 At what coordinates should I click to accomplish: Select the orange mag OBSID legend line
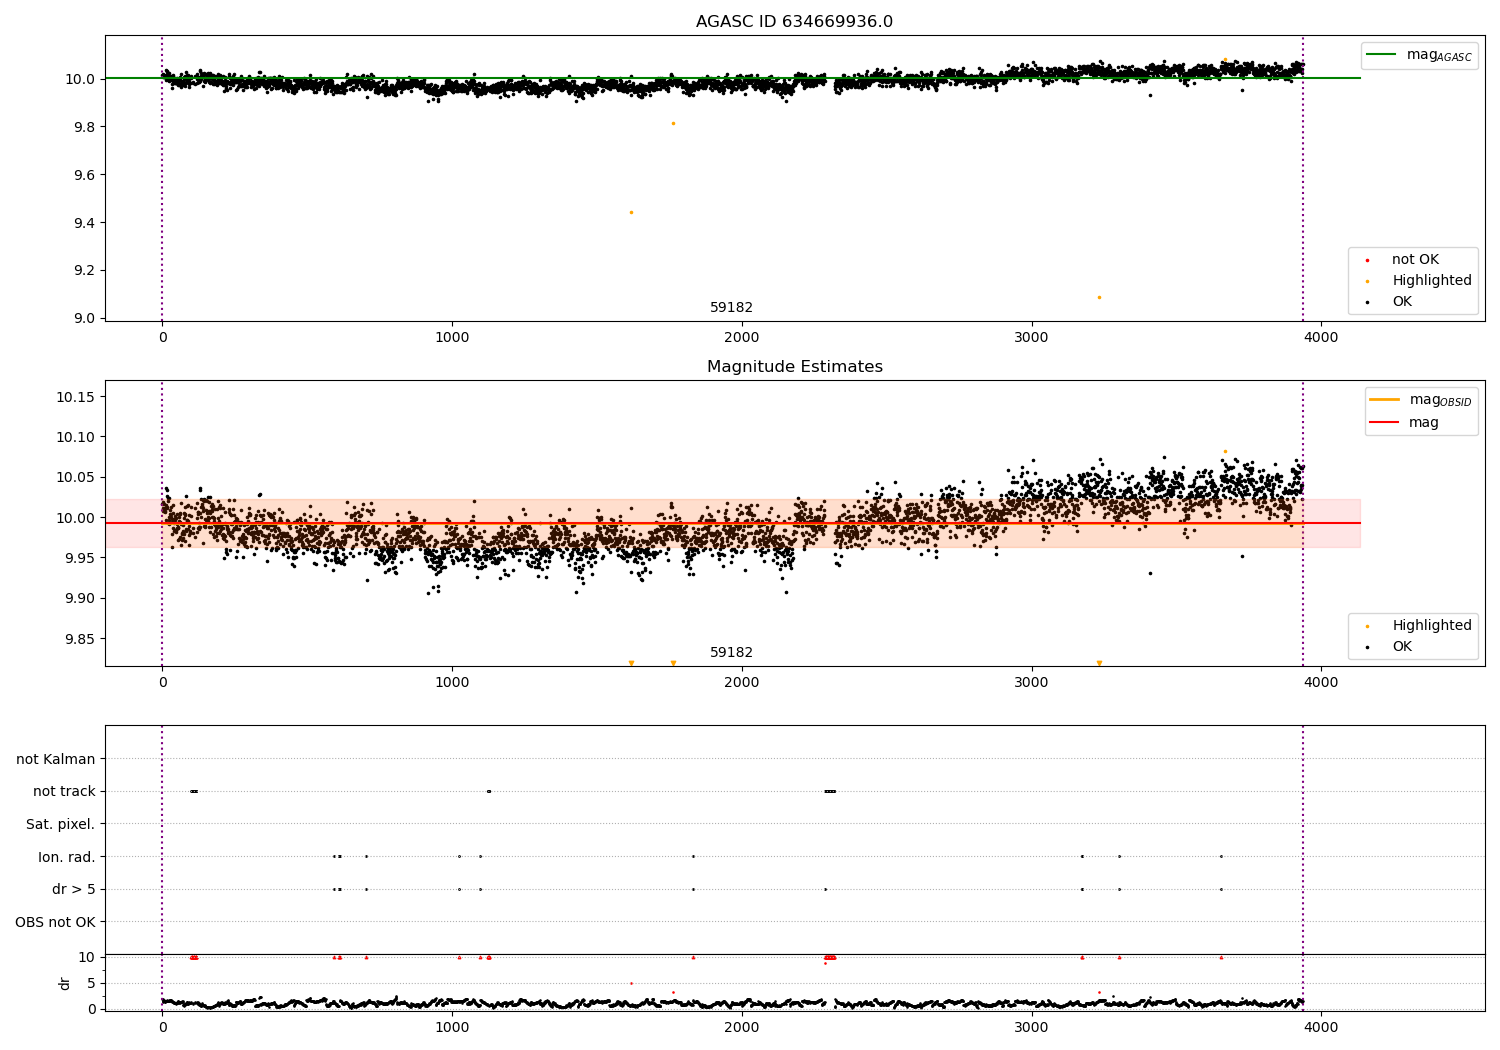[x=1384, y=400]
